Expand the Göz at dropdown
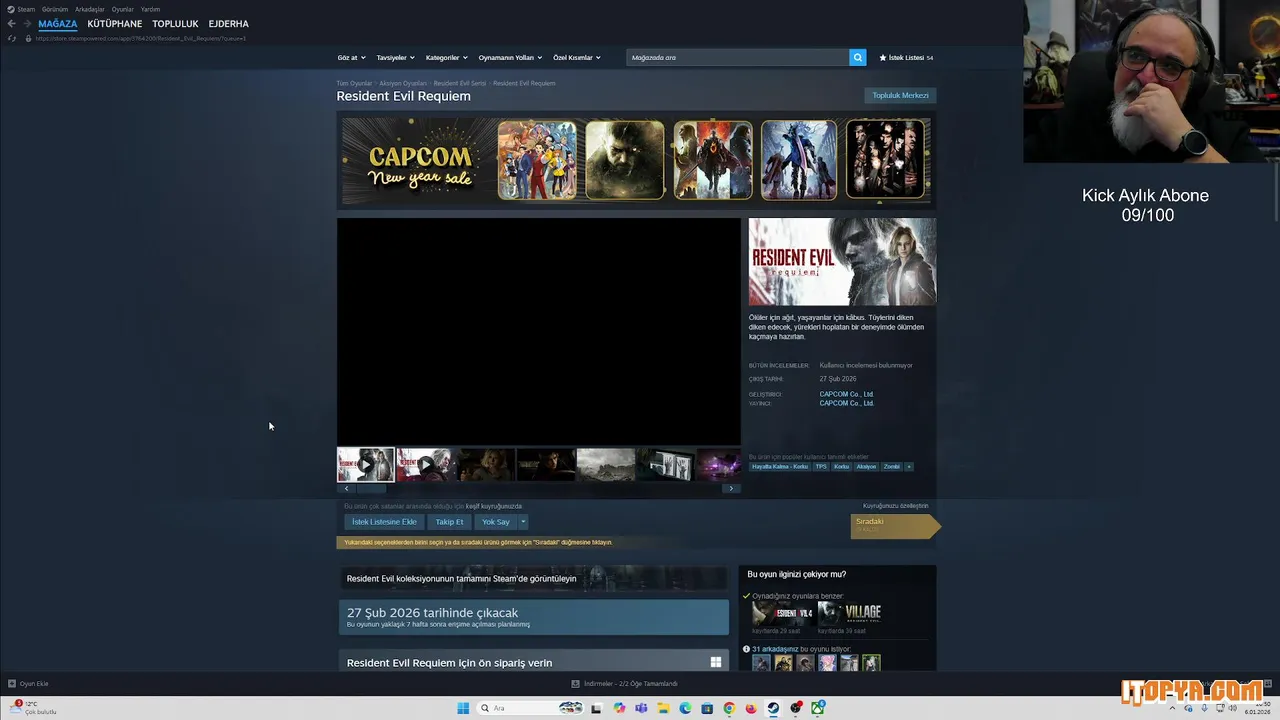 pos(352,57)
